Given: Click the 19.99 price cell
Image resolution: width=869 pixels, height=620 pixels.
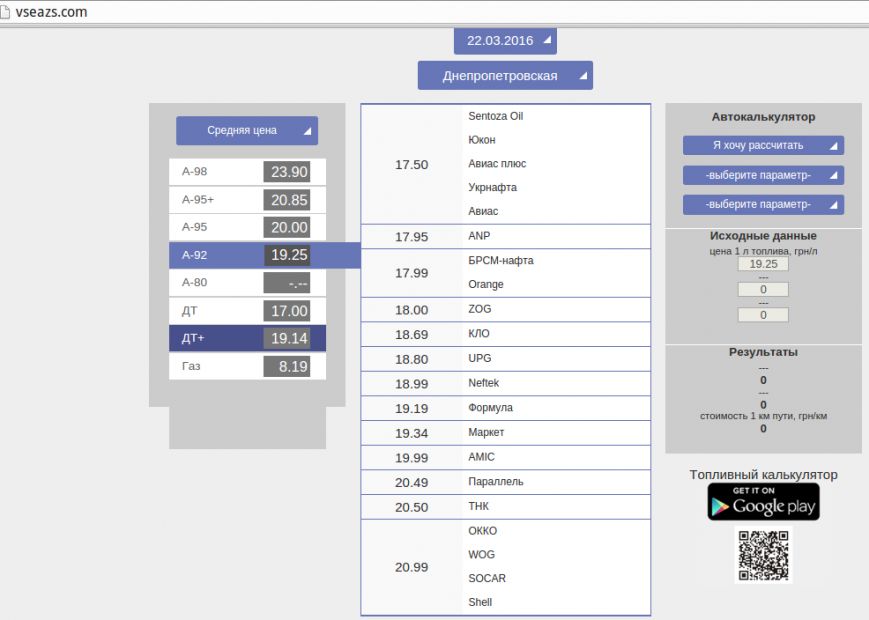Looking at the screenshot, I should pyautogui.click(x=411, y=458).
